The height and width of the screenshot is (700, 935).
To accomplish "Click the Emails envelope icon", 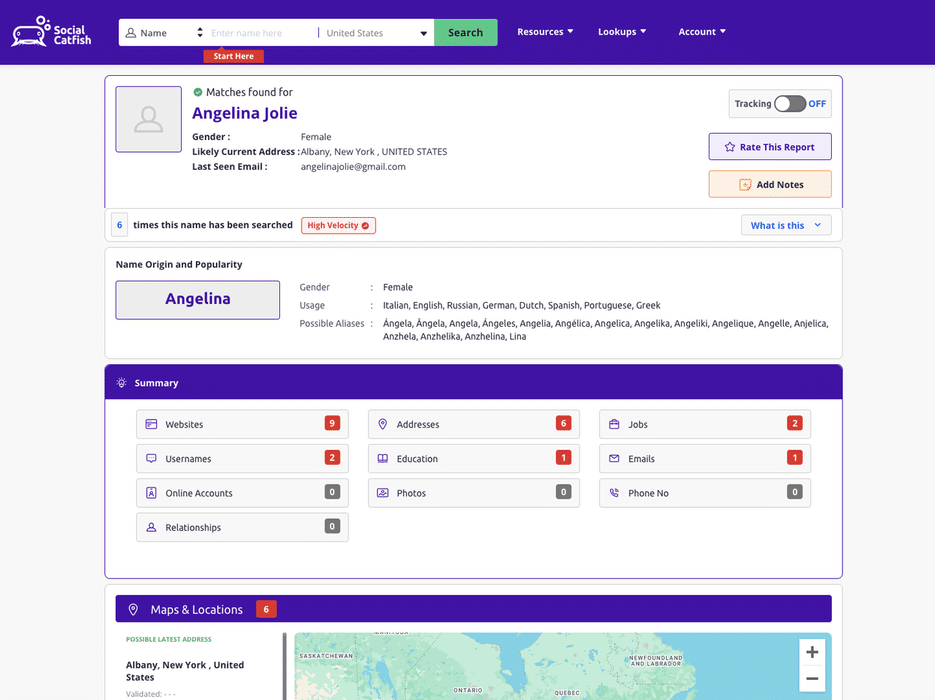I will pyautogui.click(x=614, y=459).
